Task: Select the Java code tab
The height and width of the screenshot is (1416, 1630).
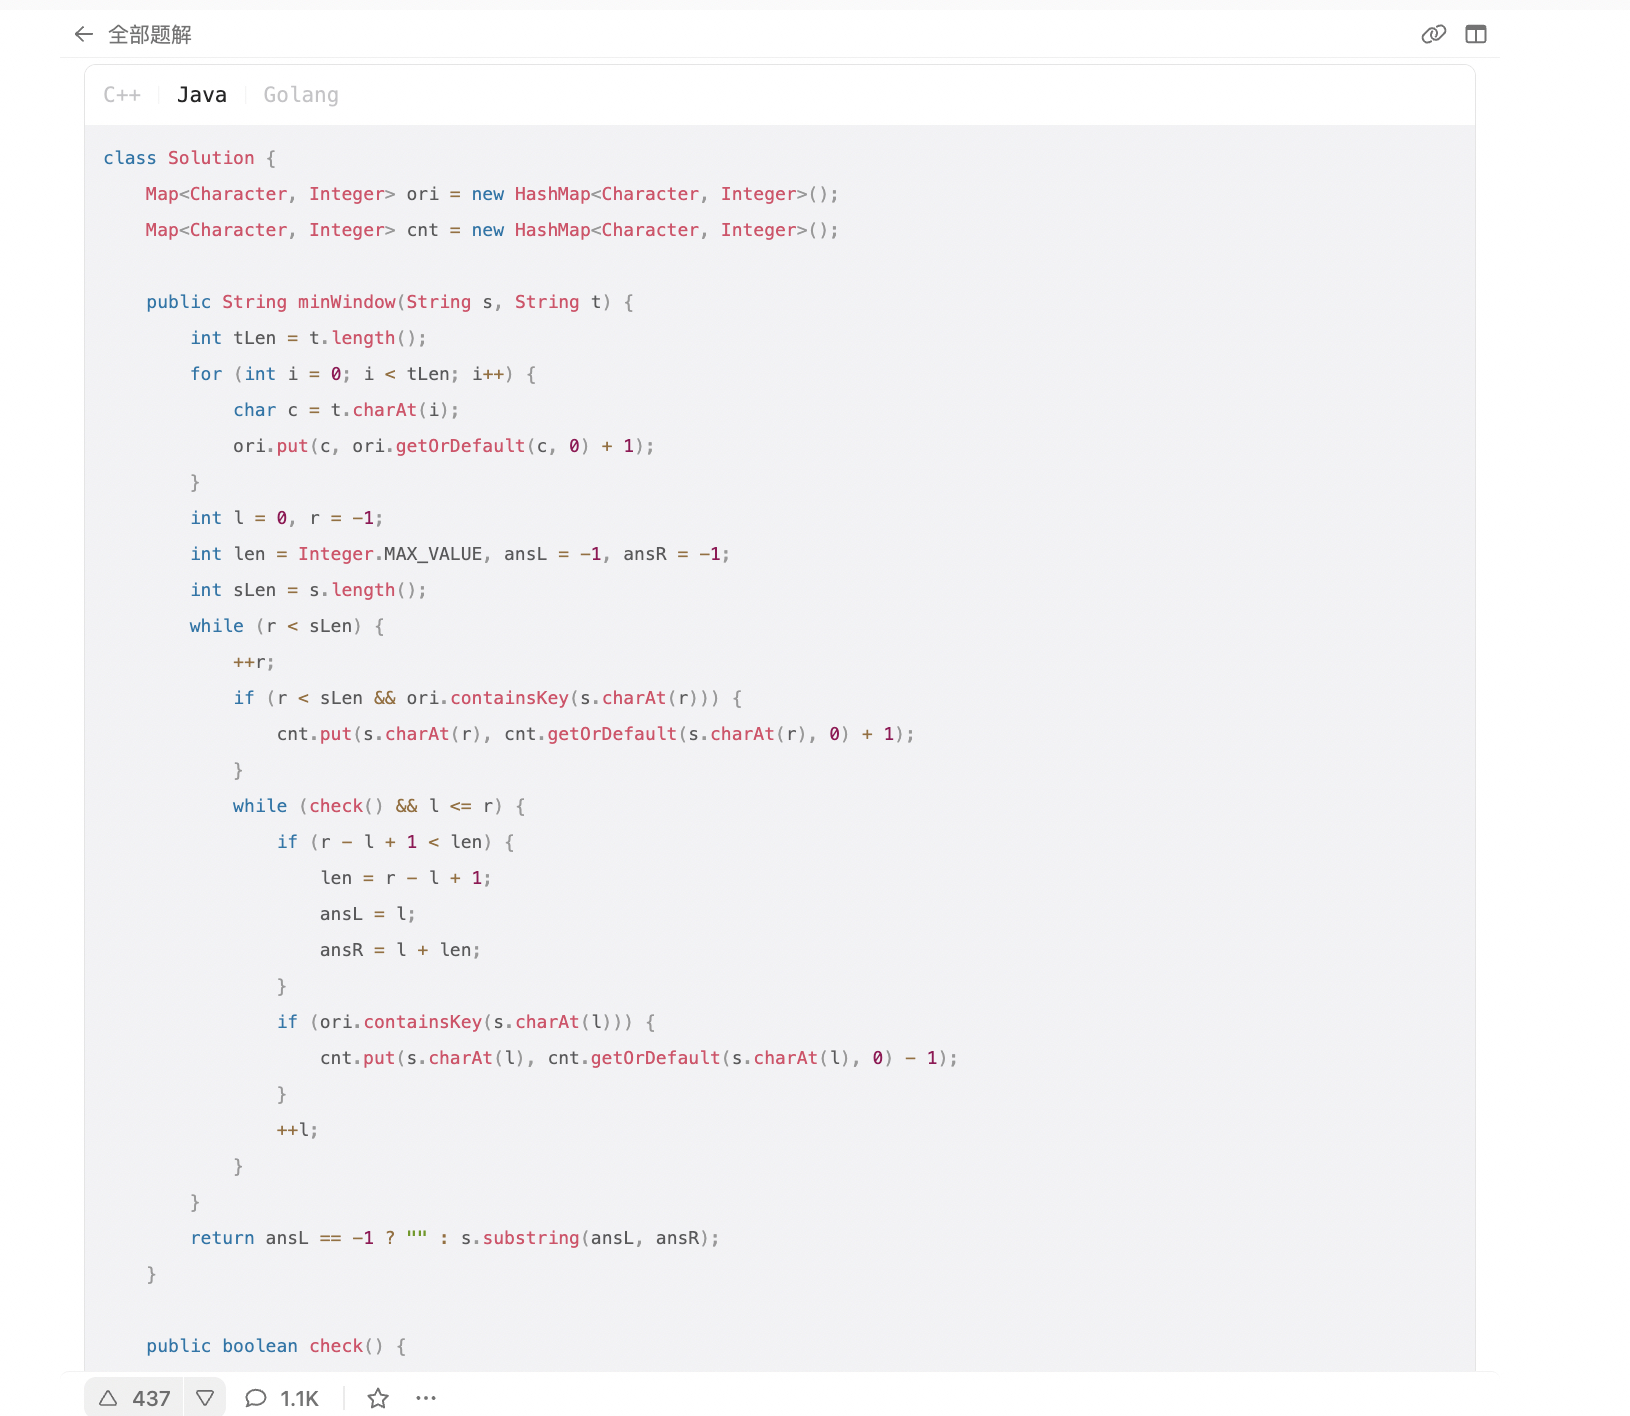Action: 202,95
